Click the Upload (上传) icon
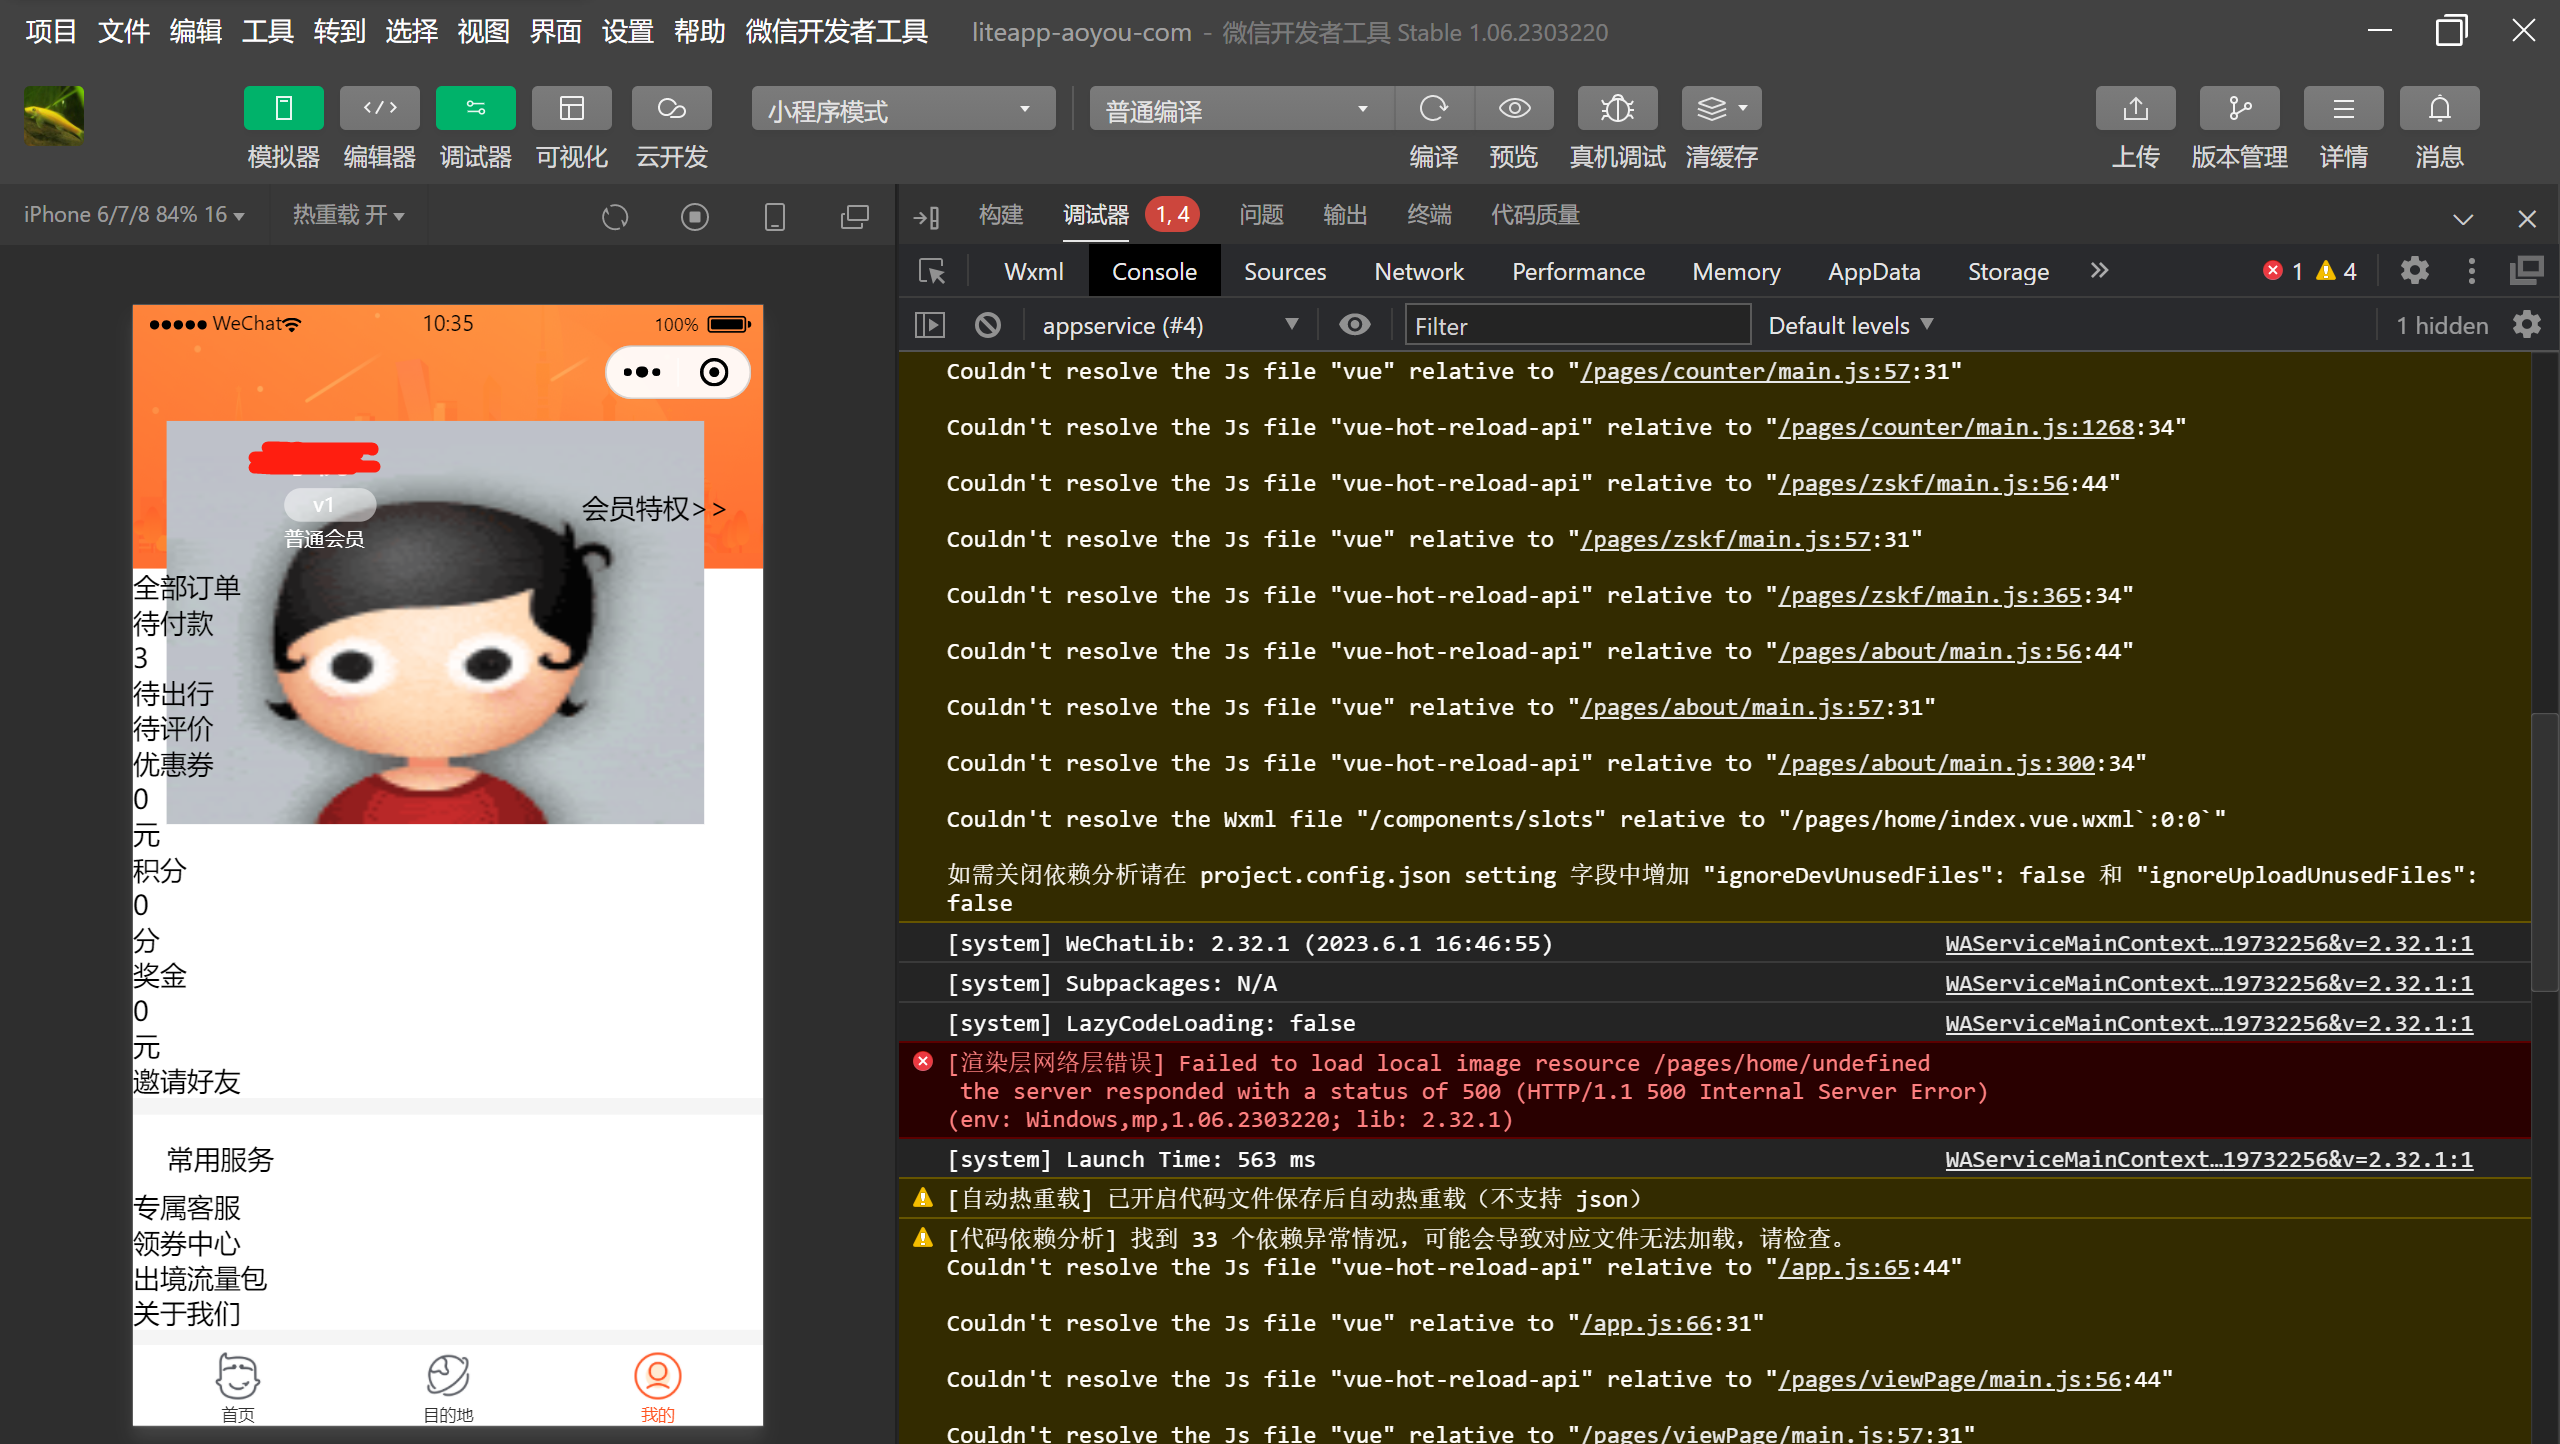The height and width of the screenshot is (1444, 2560). click(2135, 108)
